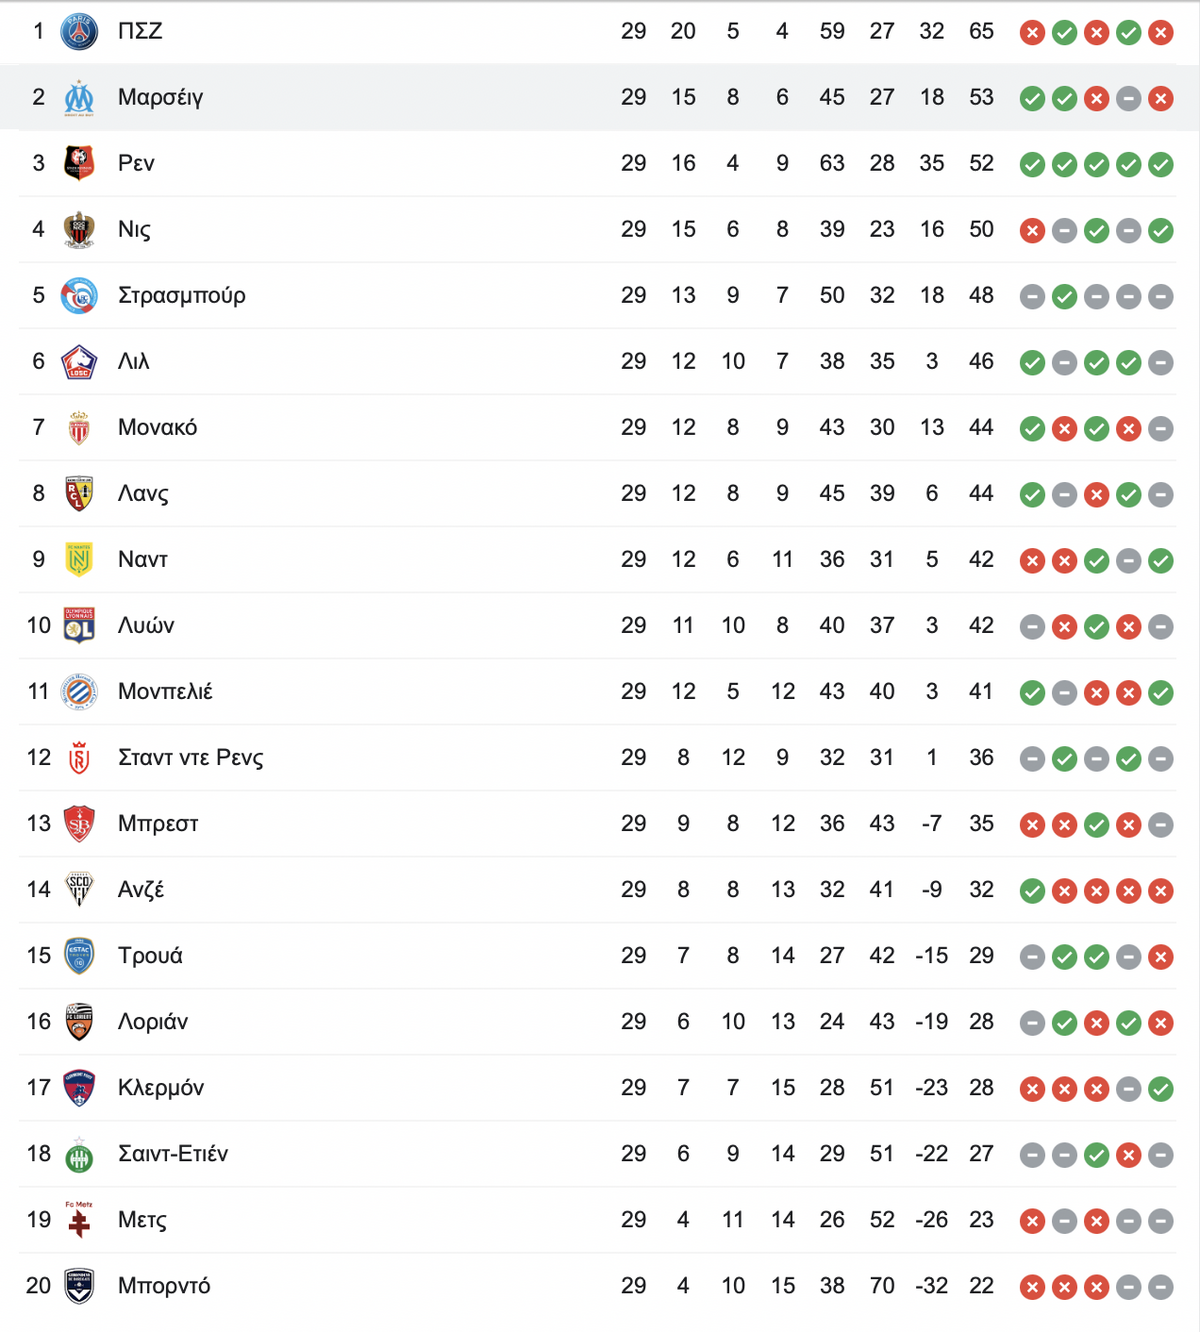Image resolution: width=1200 pixels, height=1332 pixels.
Task: Click ΠΣΖ's most recent loss indicator
Action: (x=1161, y=33)
